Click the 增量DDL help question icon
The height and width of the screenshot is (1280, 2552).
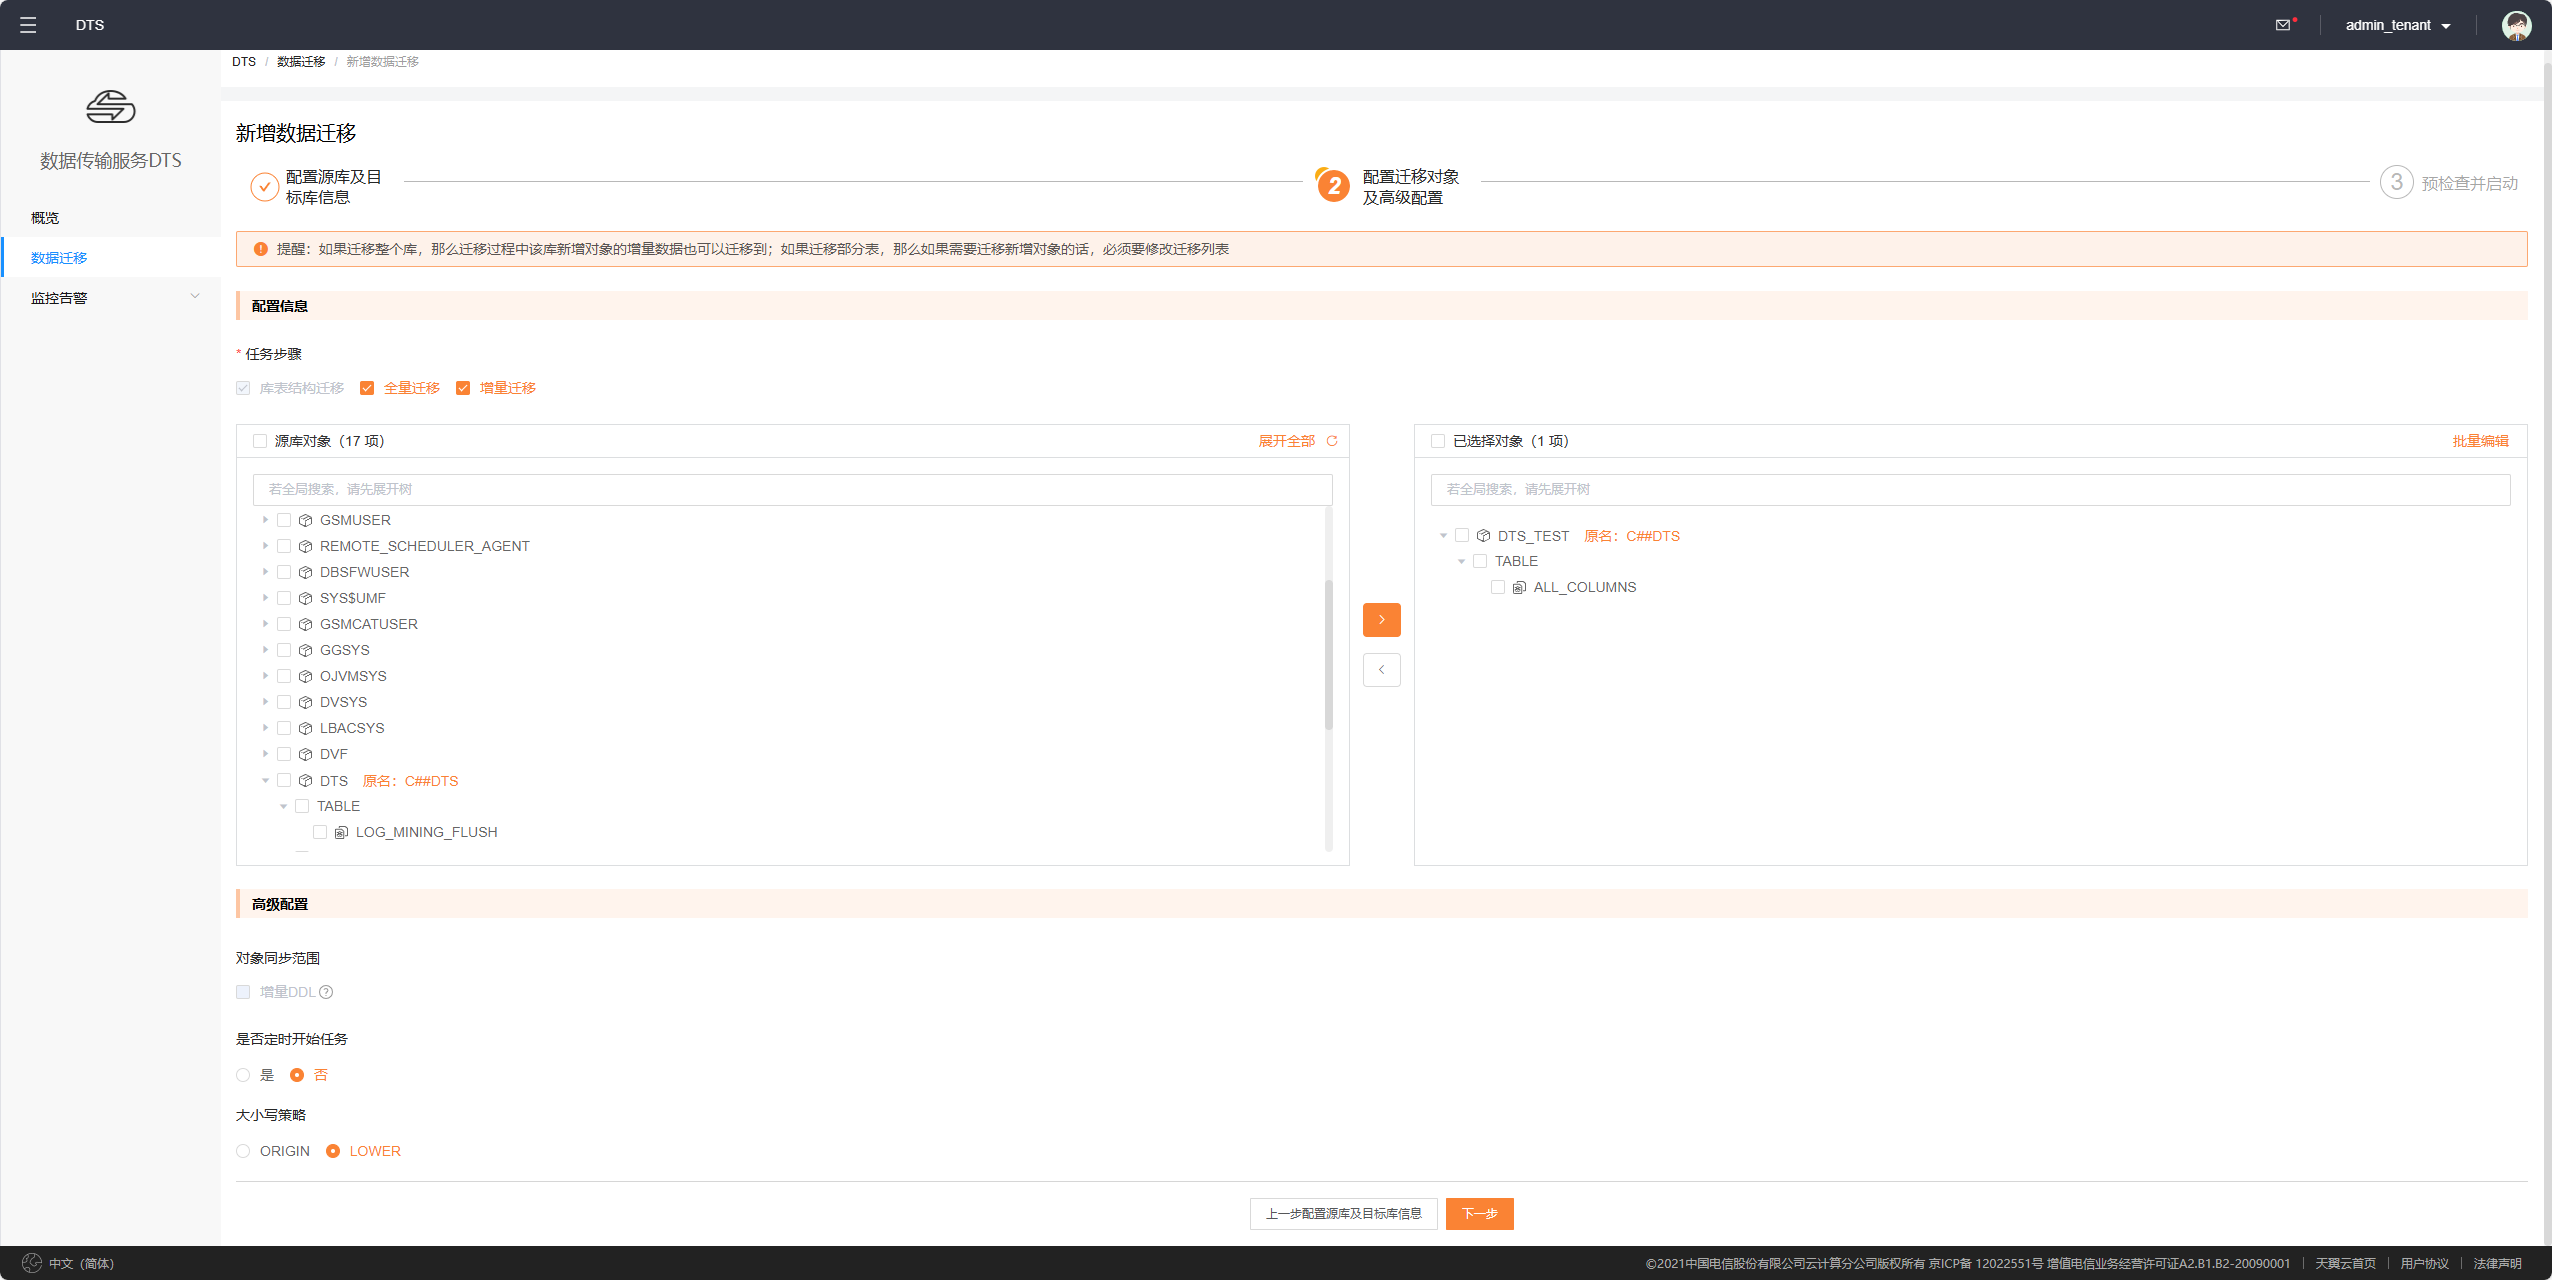point(326,992)
